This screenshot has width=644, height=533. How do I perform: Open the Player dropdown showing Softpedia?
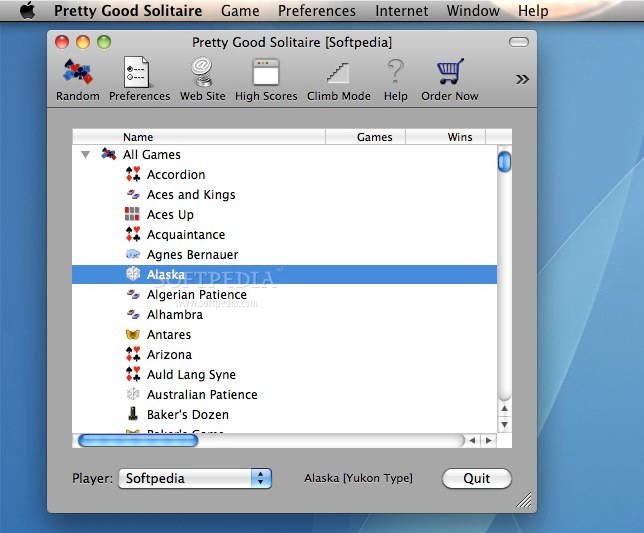click(x=195, y=478)
